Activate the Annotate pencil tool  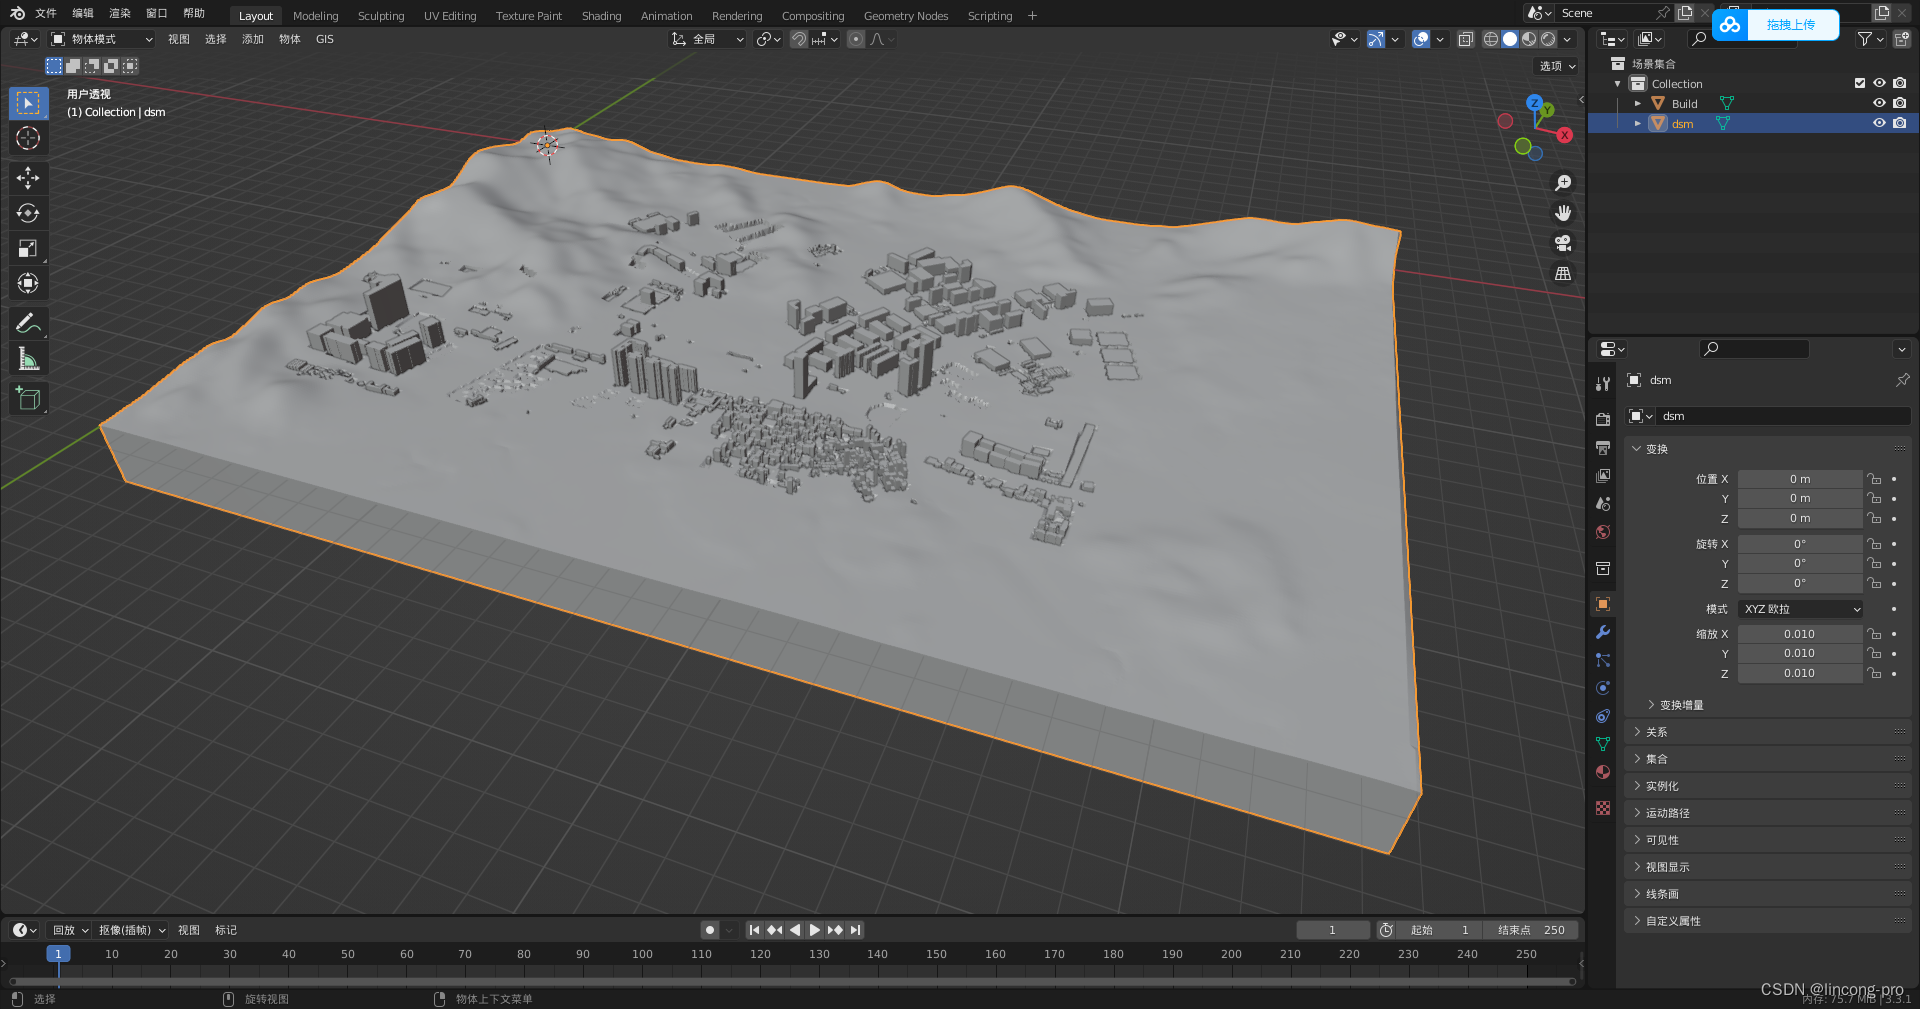28,323
